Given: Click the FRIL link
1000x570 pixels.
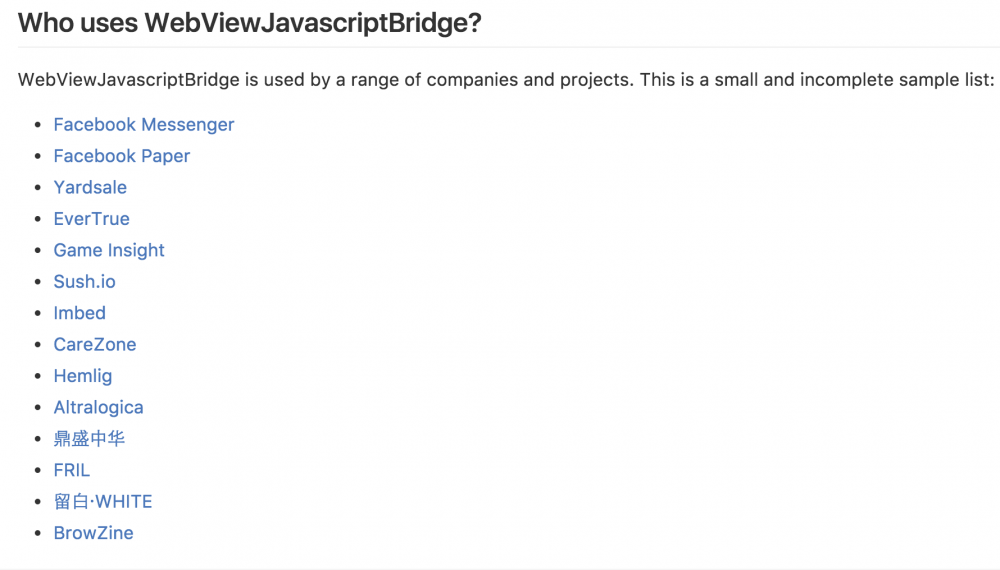Looking at the screenshot, I should click(x=71, y=470).
